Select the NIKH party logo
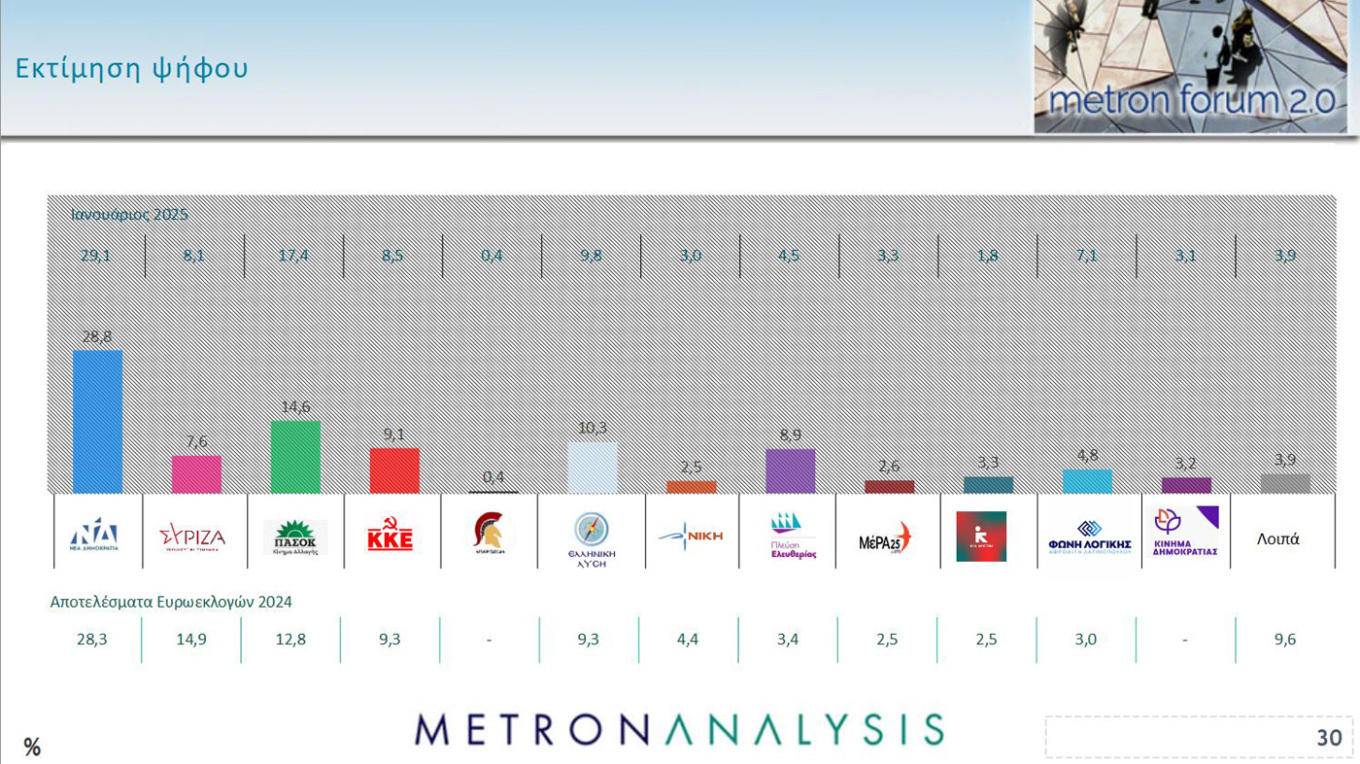 coord(691,535)
